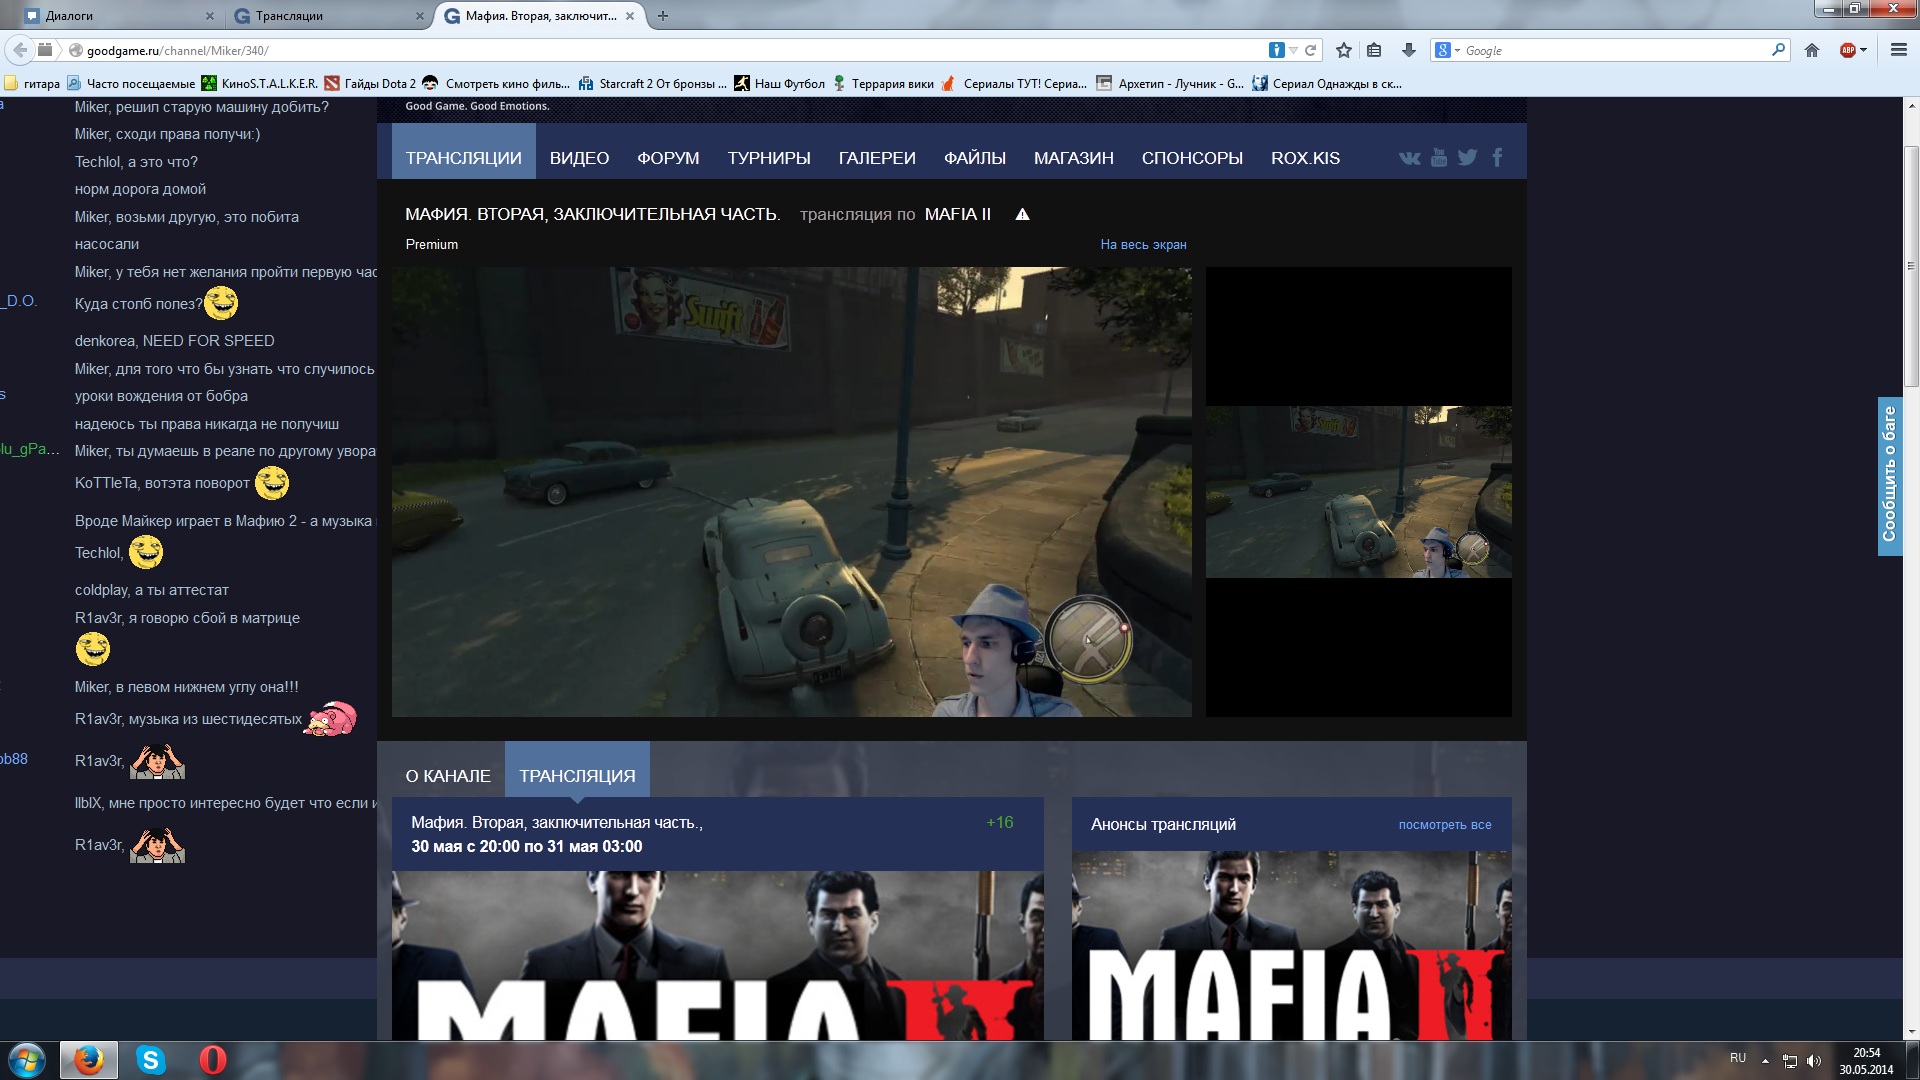Click the browser home icon

click(x=1811, y=50)
